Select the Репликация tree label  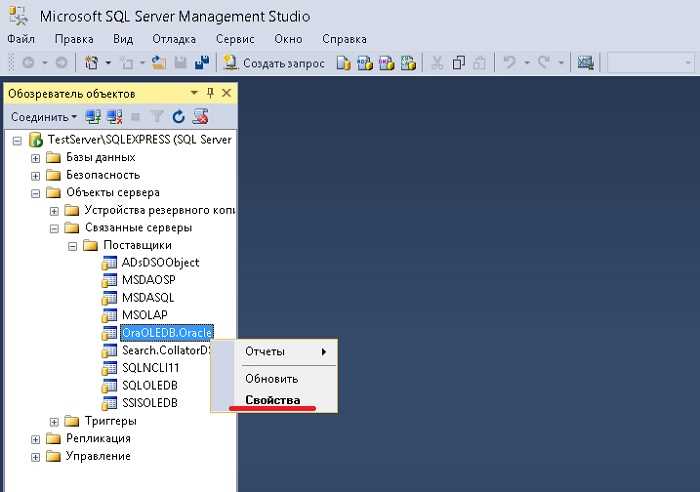(x=98, y=438)
